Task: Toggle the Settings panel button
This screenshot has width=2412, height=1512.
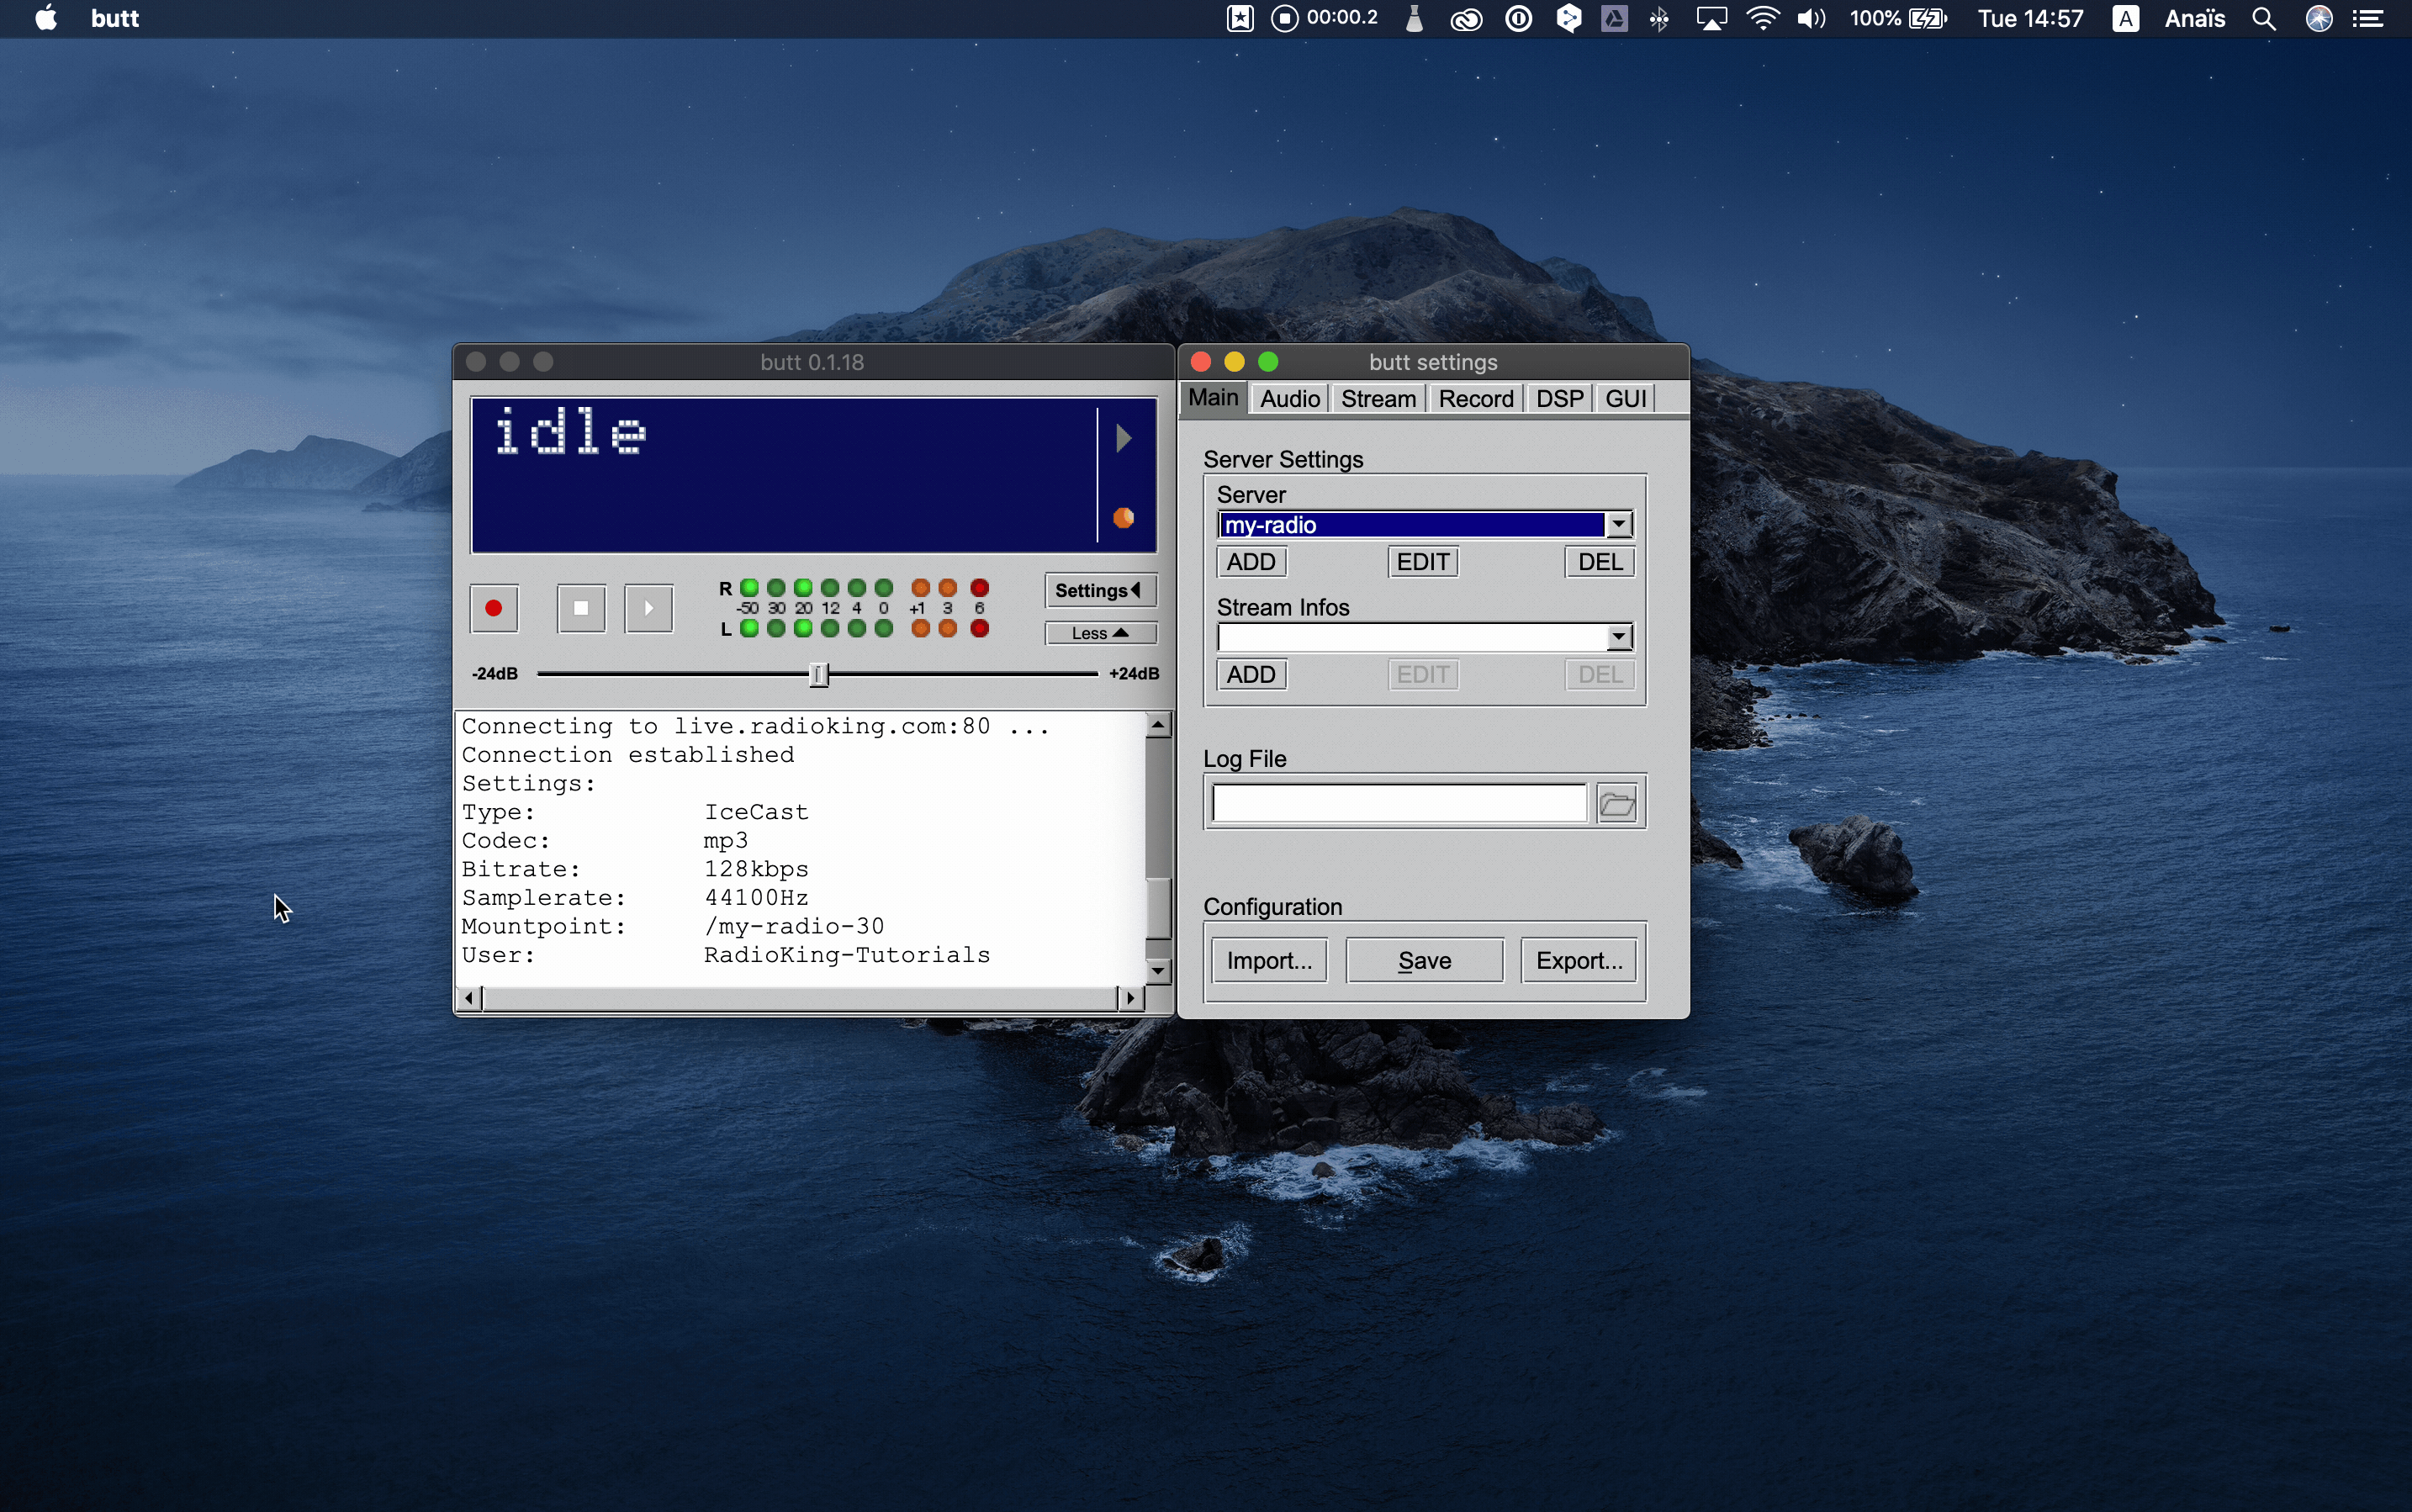Action: [1099, 590]
